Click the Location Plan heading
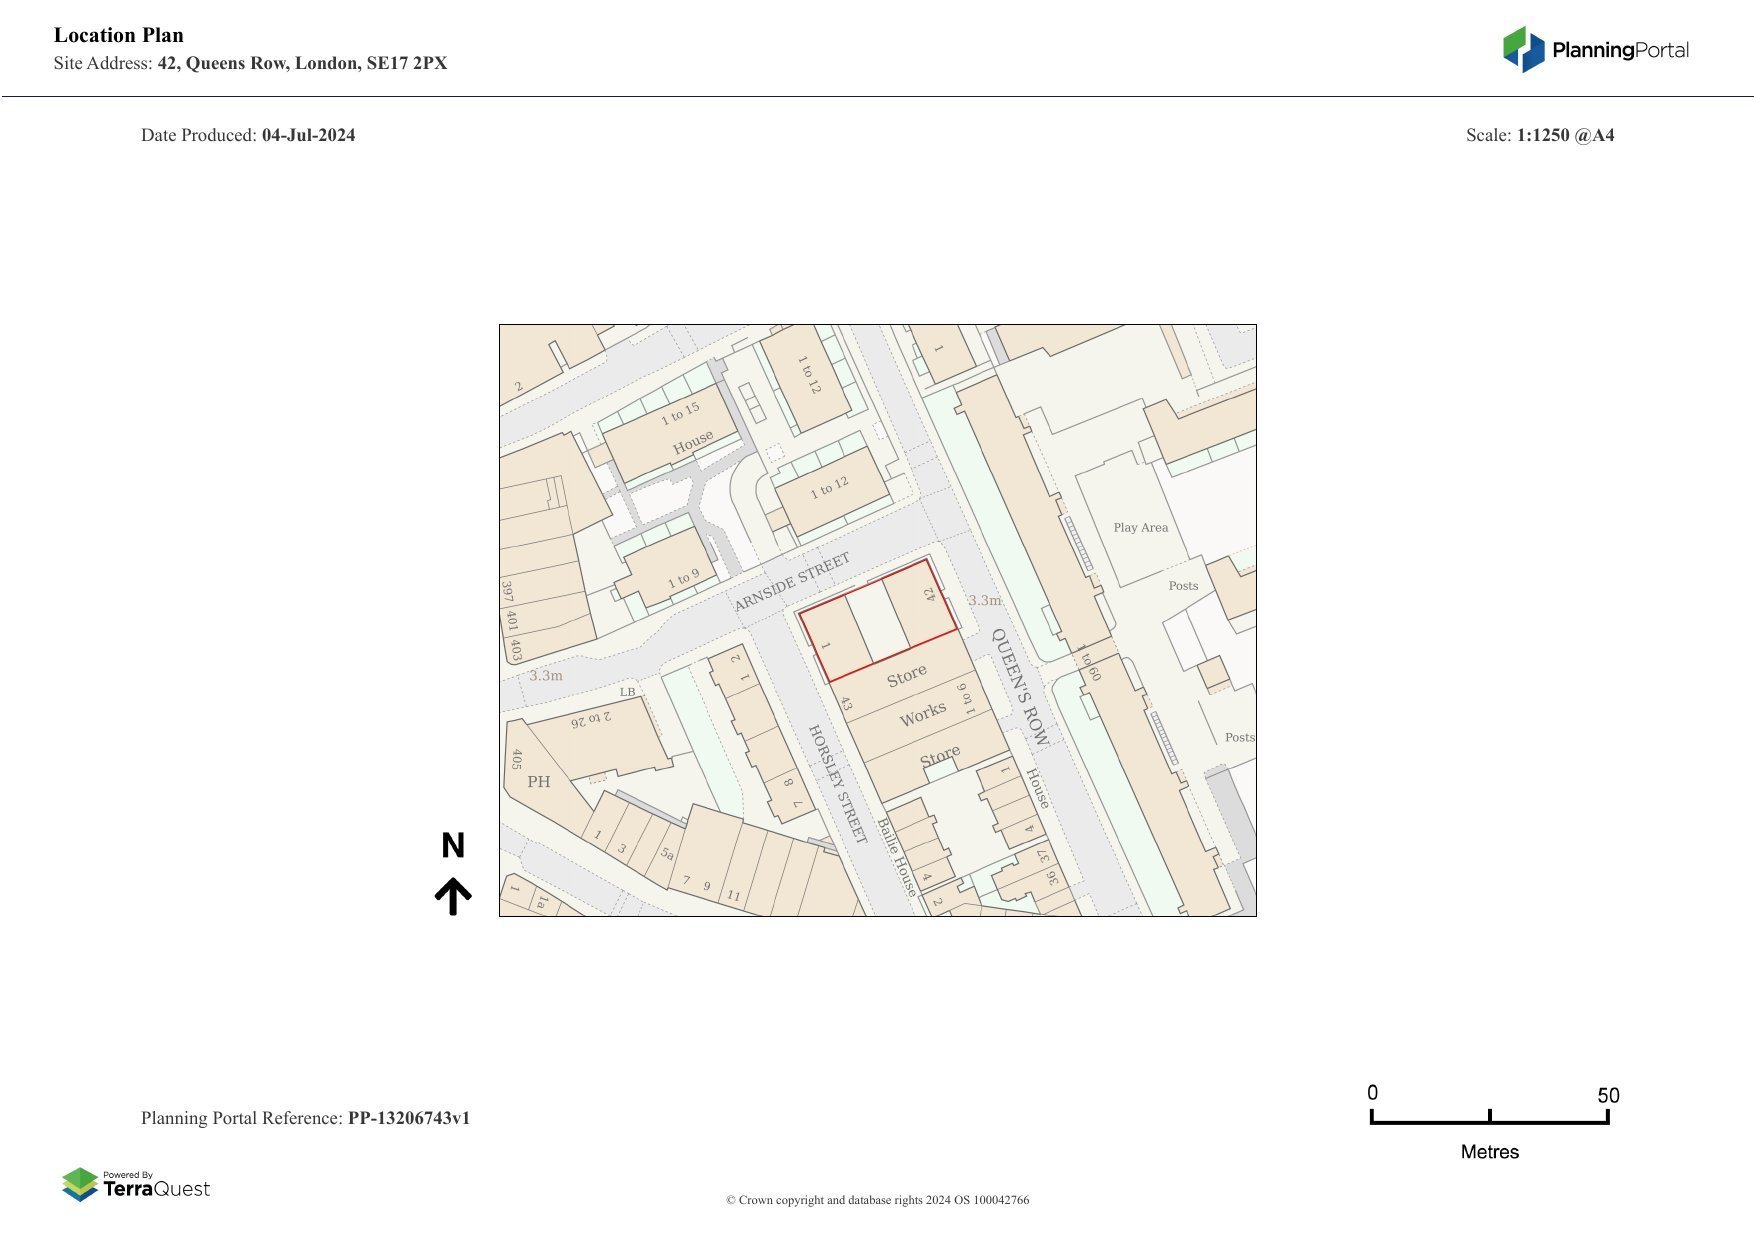Screen dimensions: 1754x1241 pos(118,34)
